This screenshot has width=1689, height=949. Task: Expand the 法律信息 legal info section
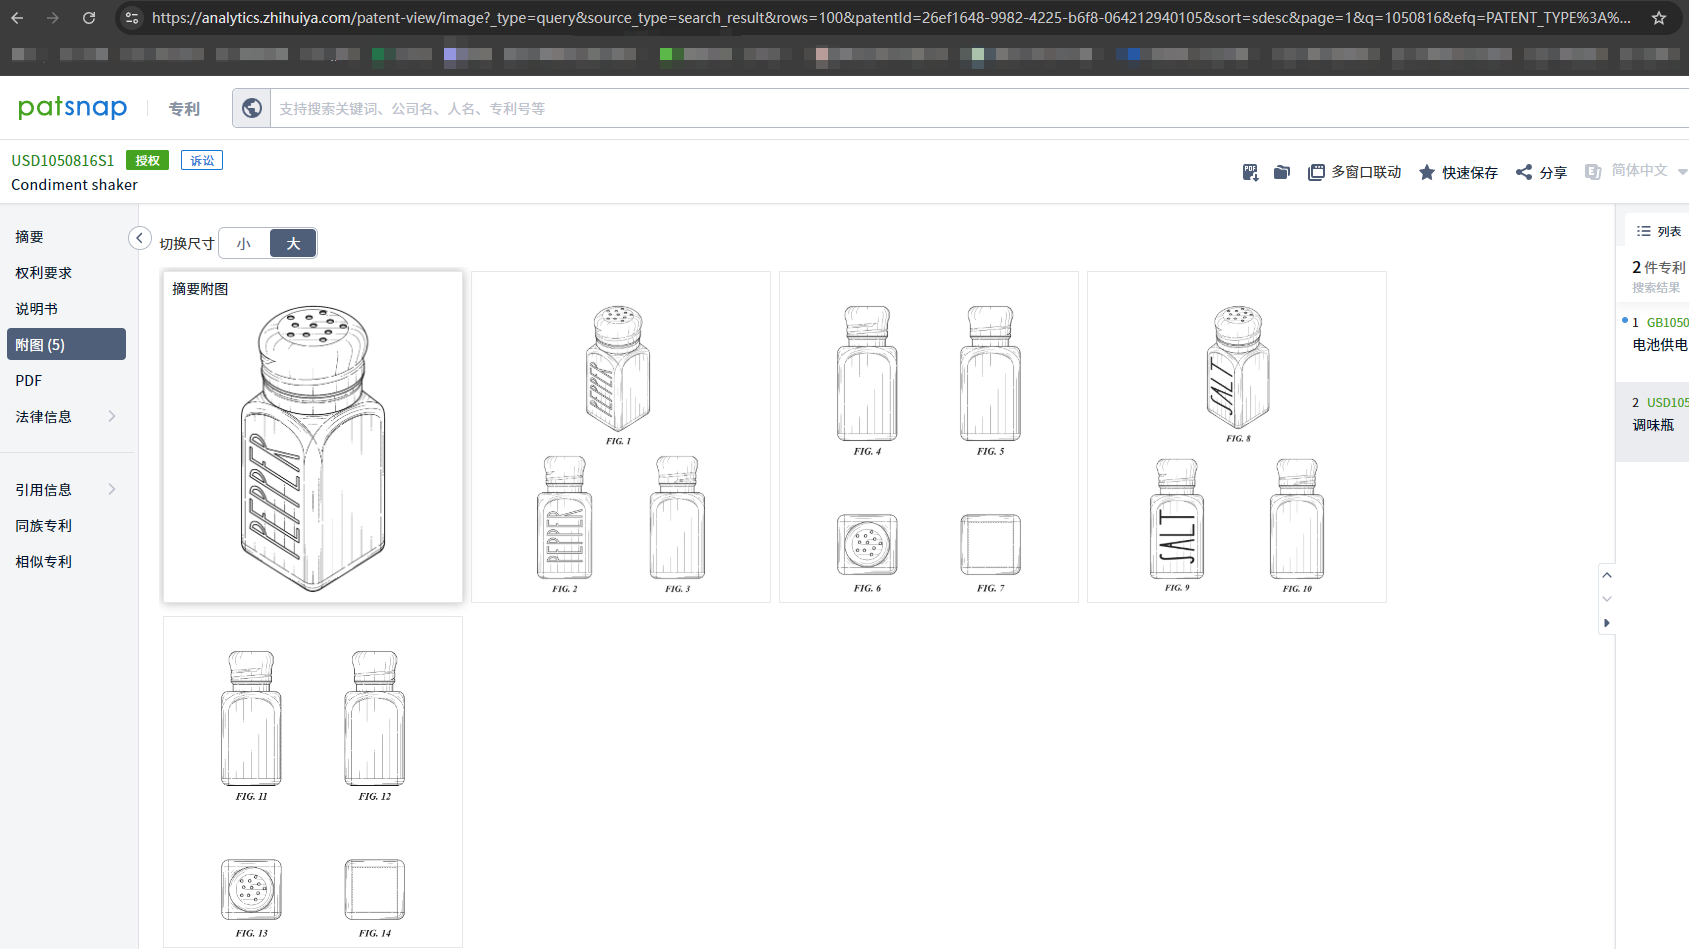(x=66, y=417)
